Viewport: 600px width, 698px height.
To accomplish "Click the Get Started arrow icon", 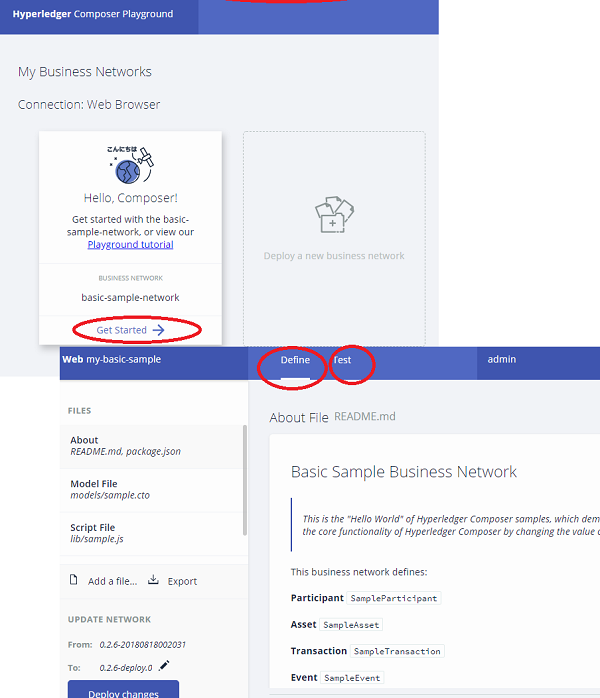I will point(158,330).
